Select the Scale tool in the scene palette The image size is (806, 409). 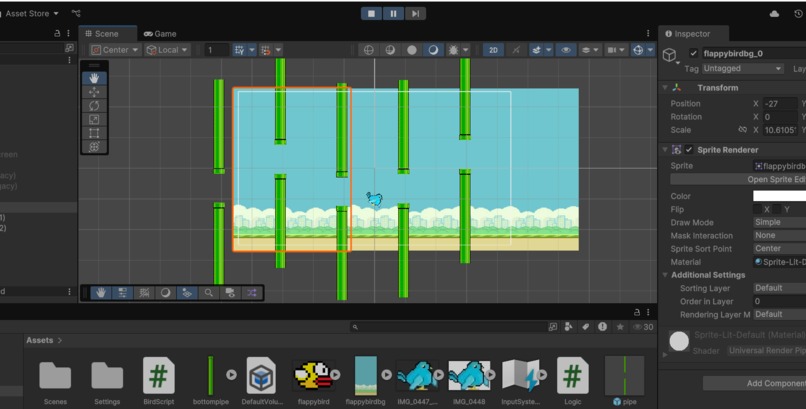[x=94, y=119]
